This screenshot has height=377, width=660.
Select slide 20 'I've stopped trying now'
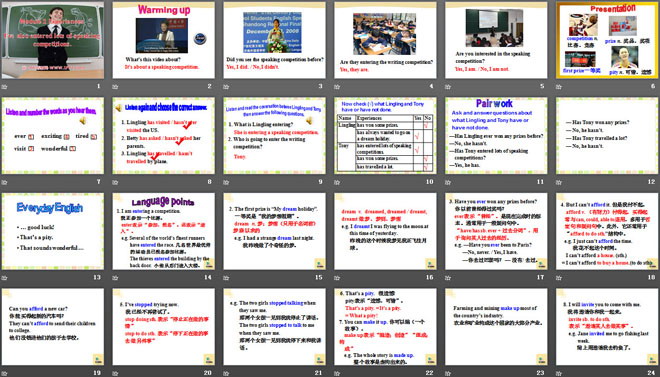point(164,327)
